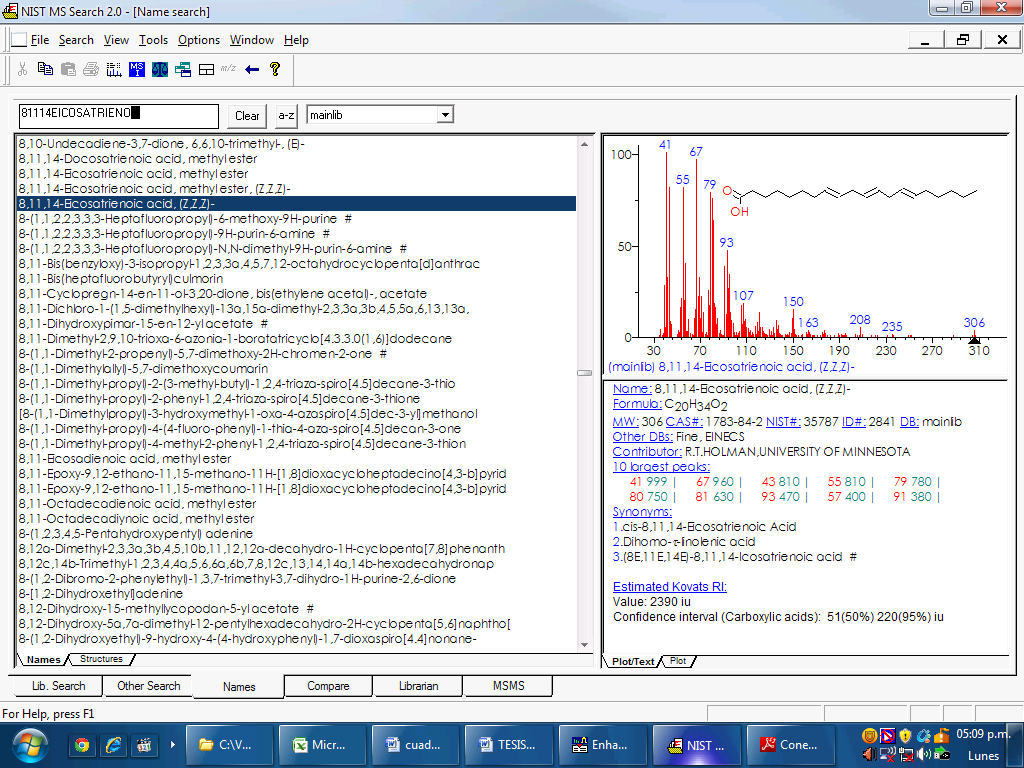
Task: Click the Copy toolbar icon
Action: click(x=45, y=69)
